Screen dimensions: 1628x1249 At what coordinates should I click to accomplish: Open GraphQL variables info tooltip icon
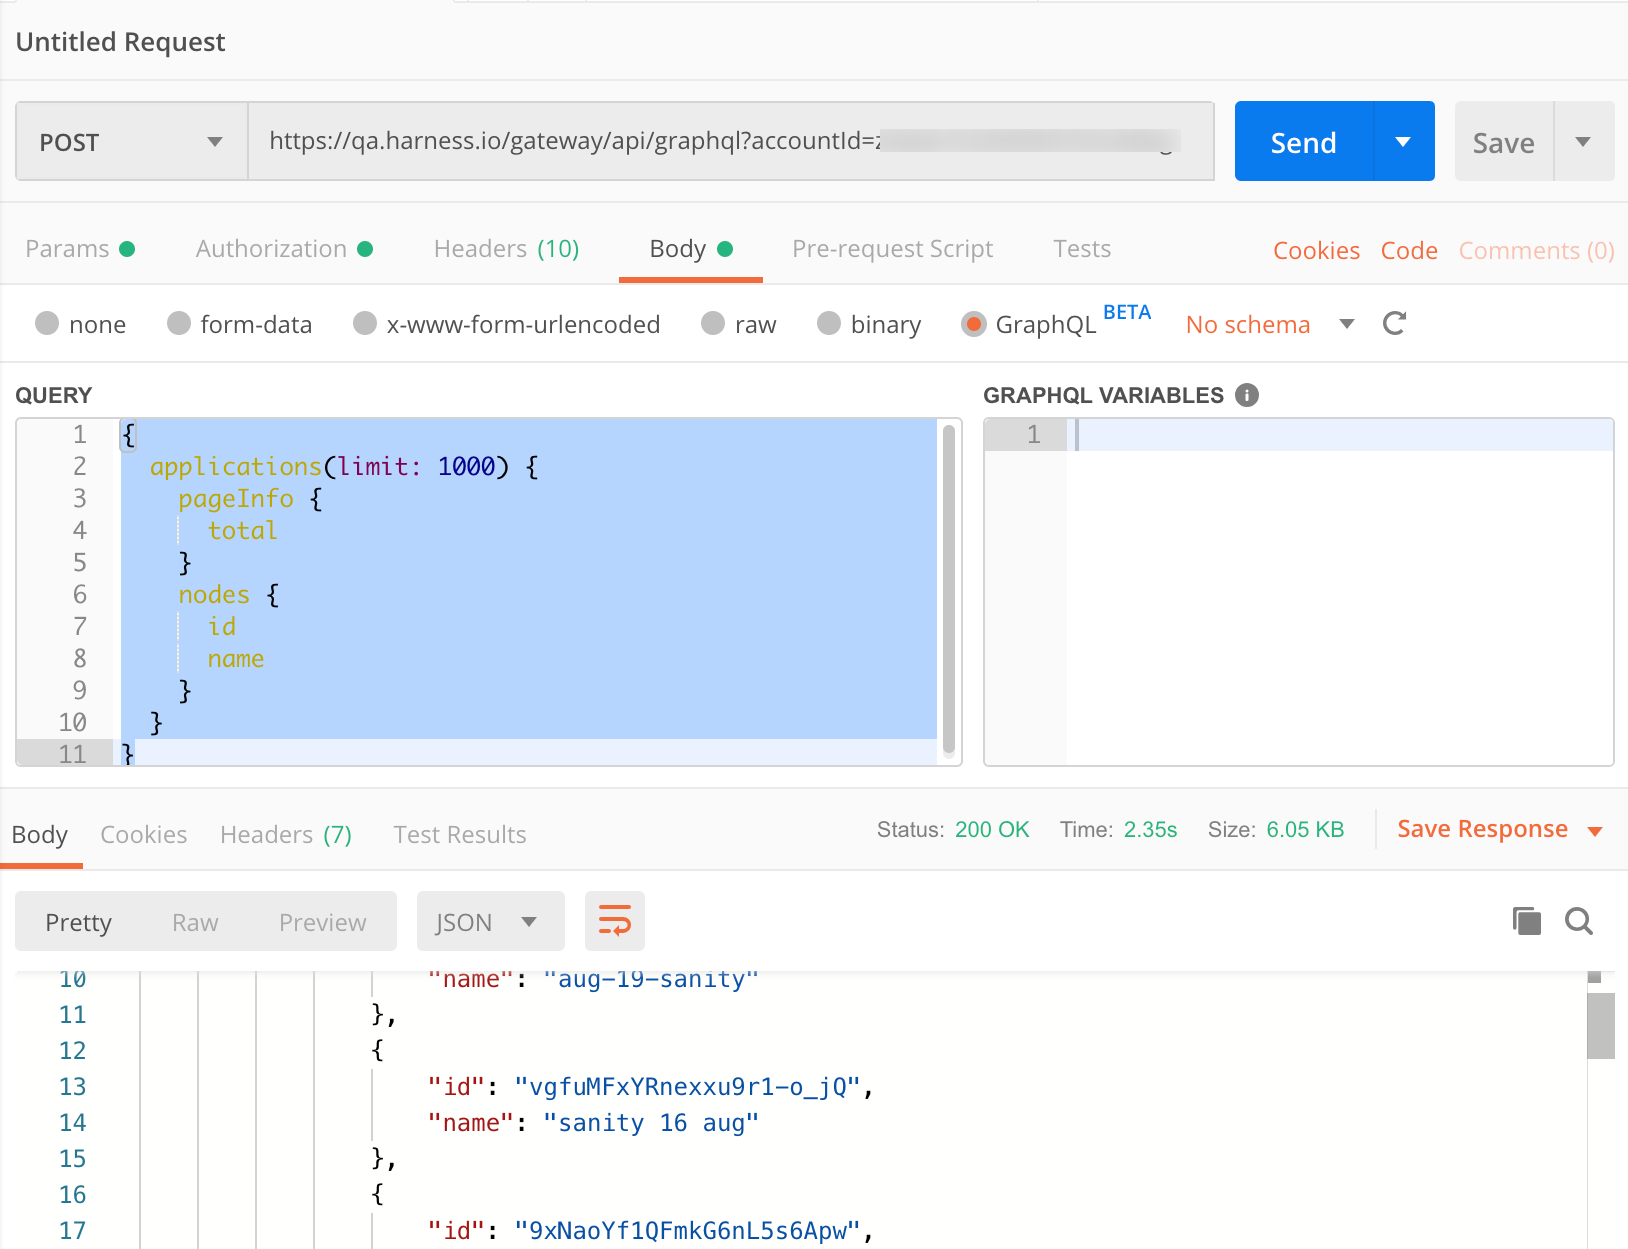pyautogui.click(x=1246, y=395)
